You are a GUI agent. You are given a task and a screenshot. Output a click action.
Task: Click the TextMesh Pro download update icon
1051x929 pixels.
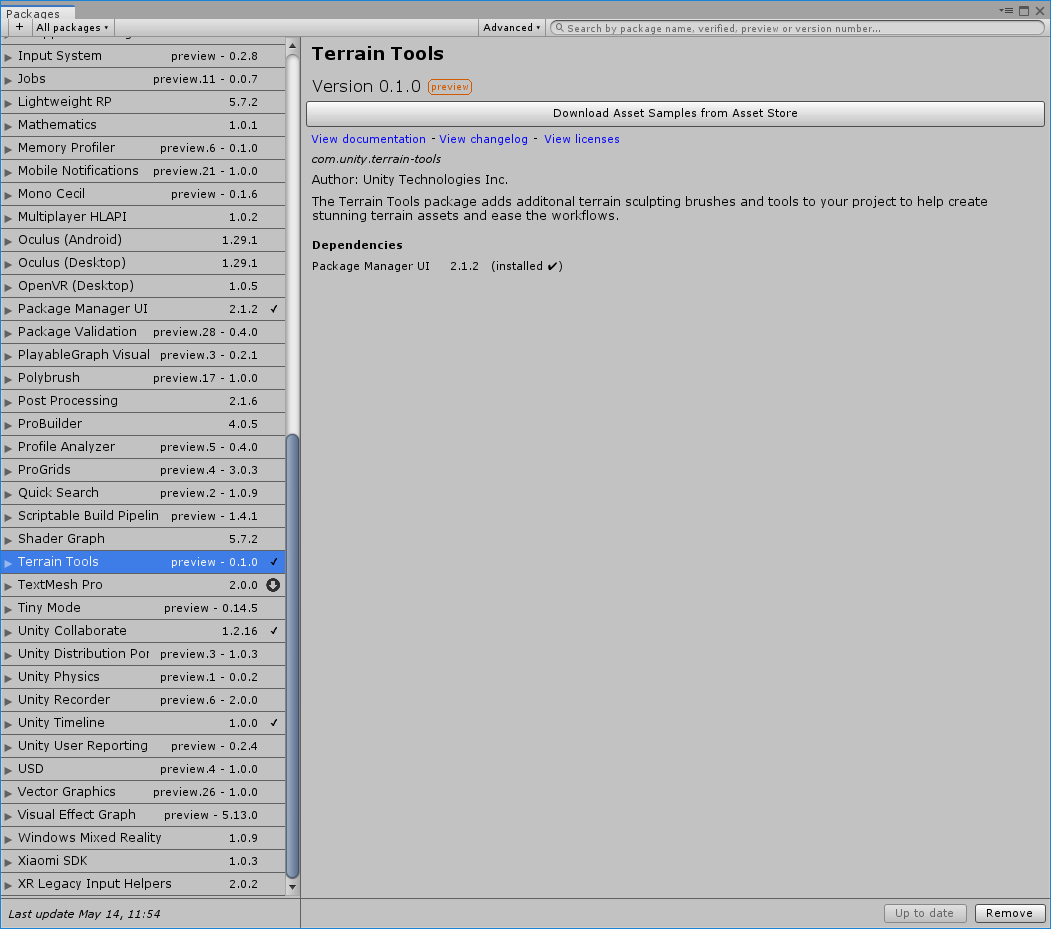click(x=273, y=585)
